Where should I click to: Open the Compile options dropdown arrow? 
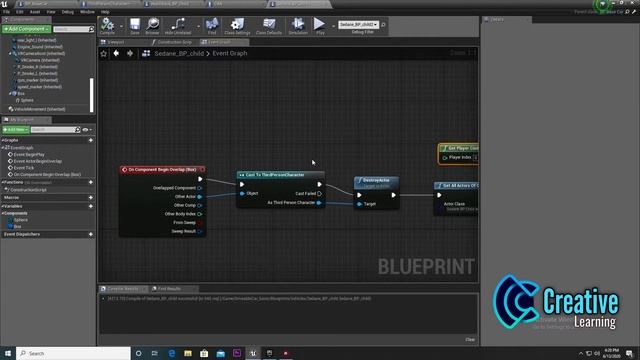click(121, 26)
